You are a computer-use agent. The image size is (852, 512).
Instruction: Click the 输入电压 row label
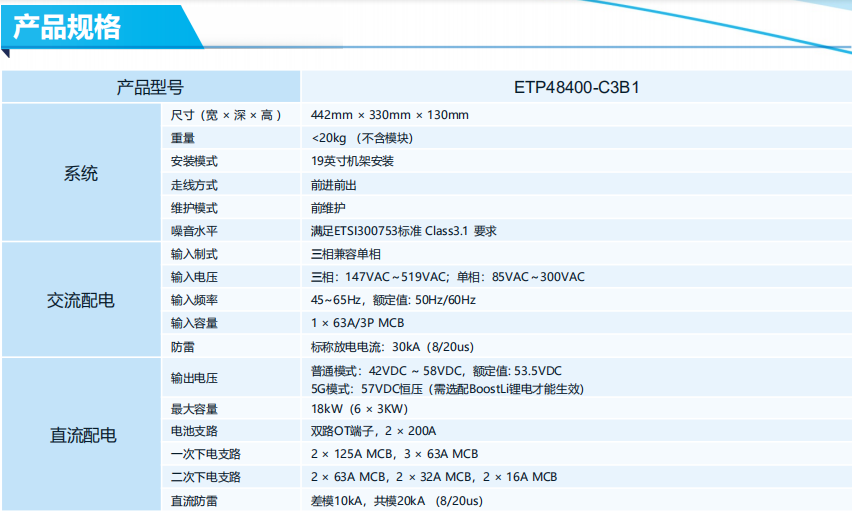coord(194,277)
